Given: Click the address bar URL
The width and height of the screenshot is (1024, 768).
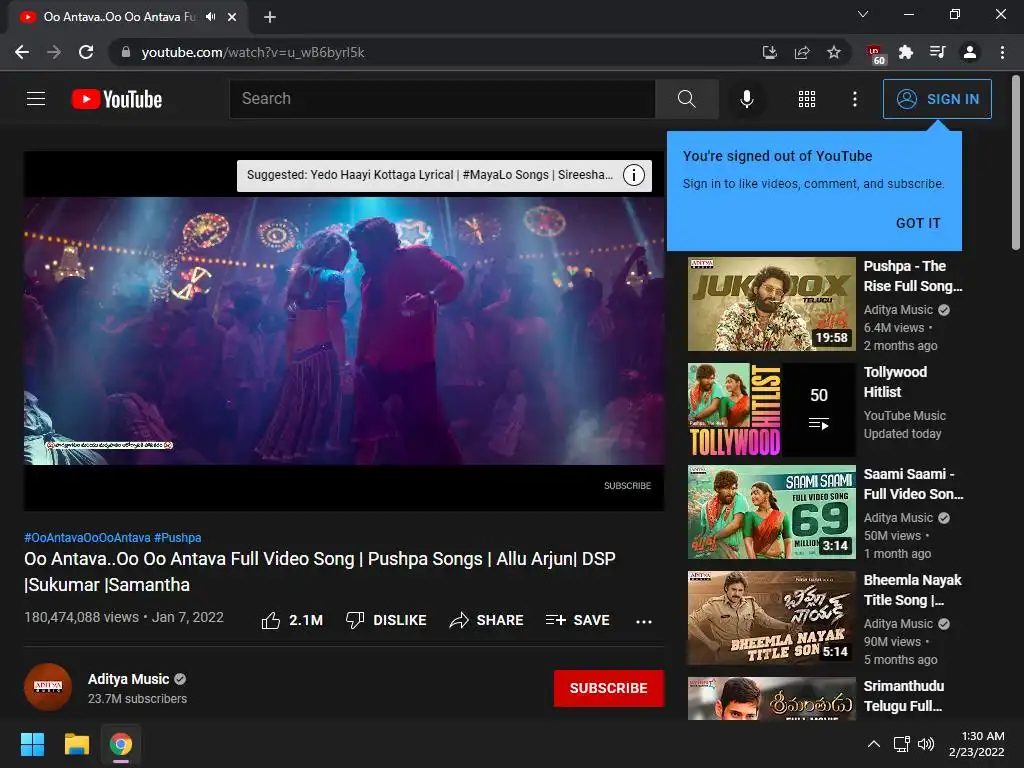Looking at the screenshot, I should [253, 52].
